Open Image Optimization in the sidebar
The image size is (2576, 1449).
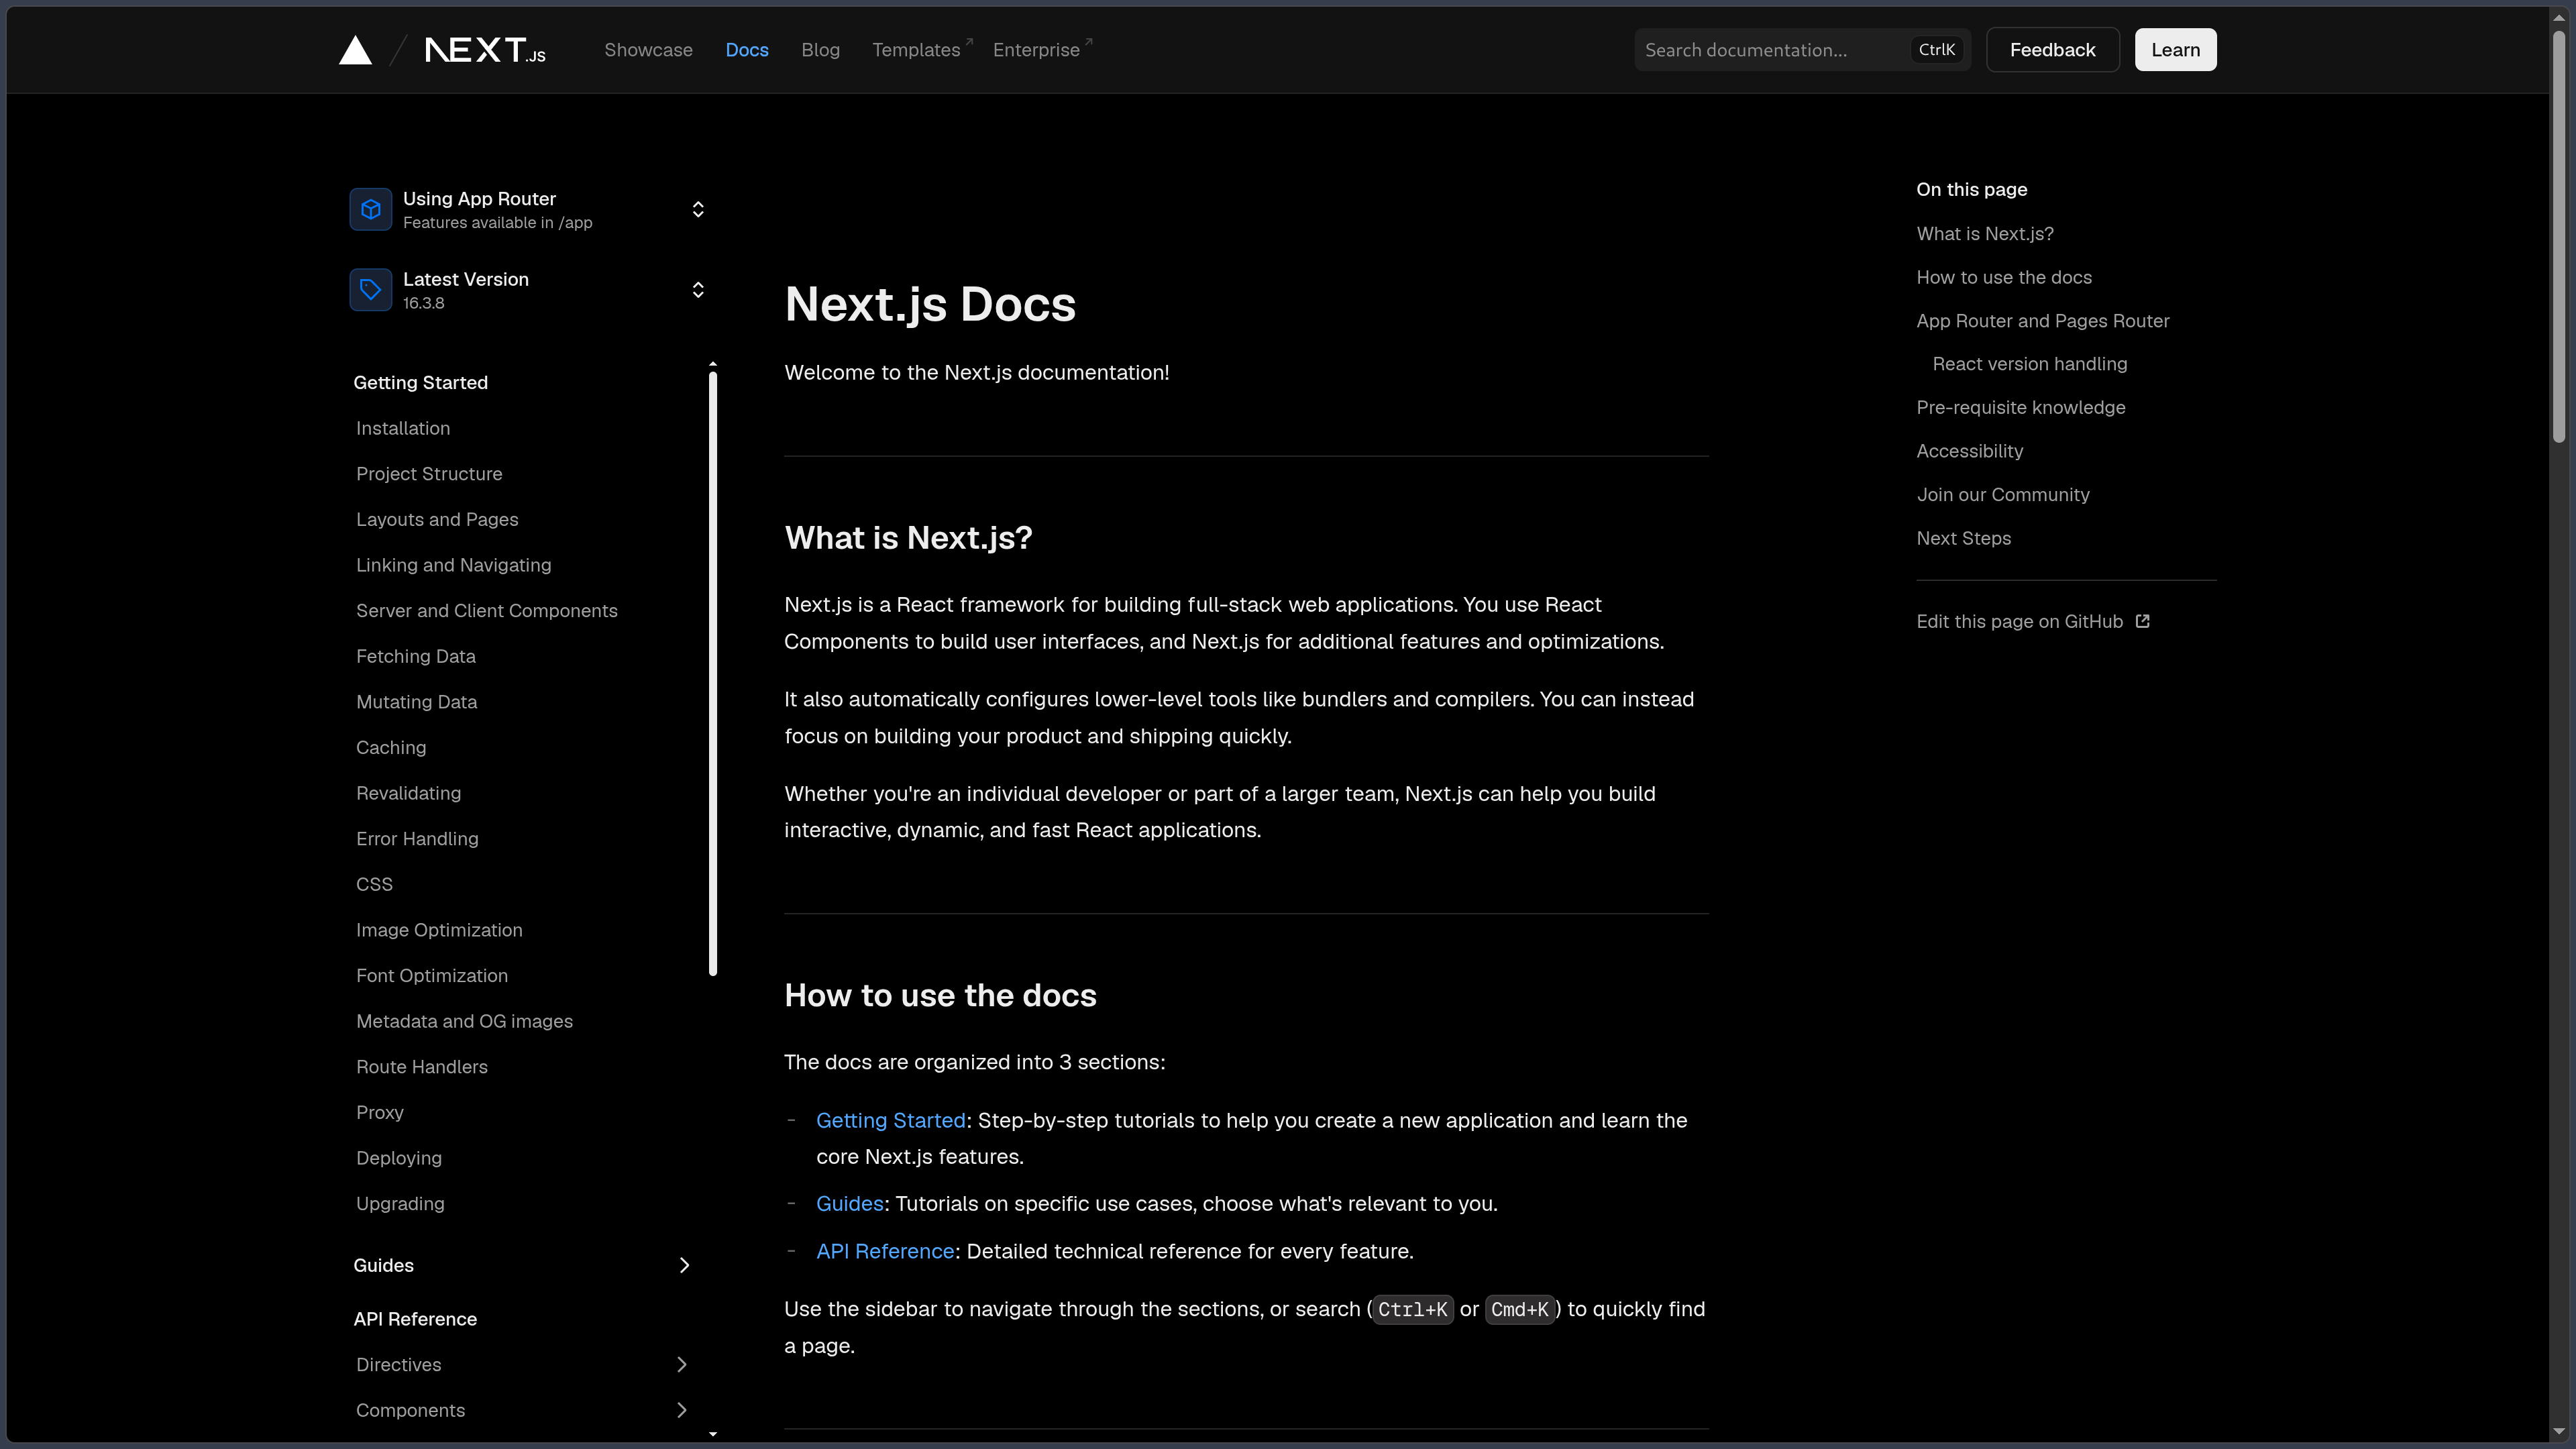pos(439,930)
